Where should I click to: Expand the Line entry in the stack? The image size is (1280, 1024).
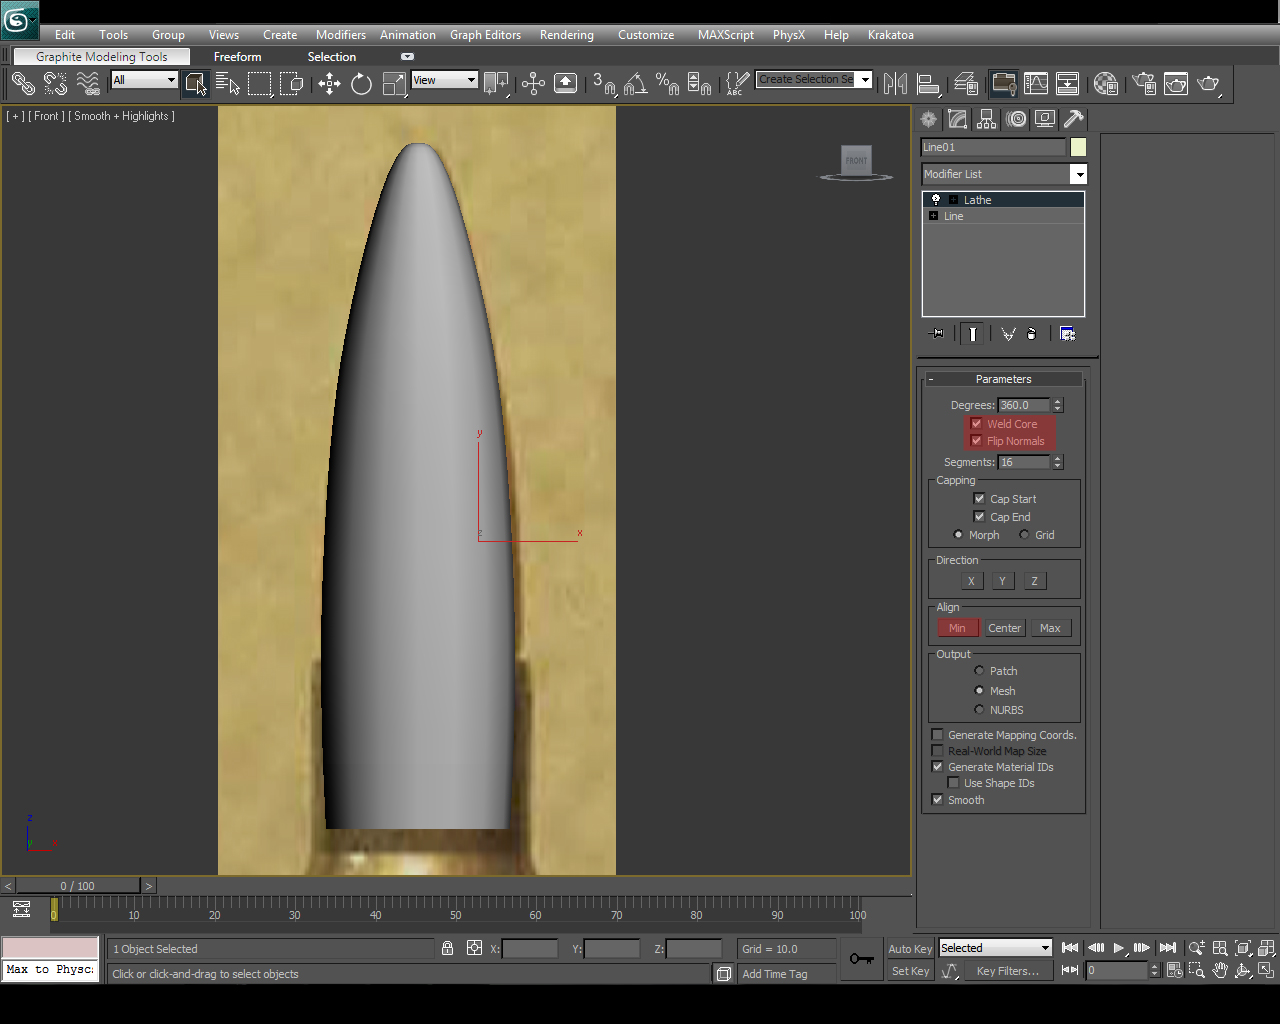tap(935, 216)
